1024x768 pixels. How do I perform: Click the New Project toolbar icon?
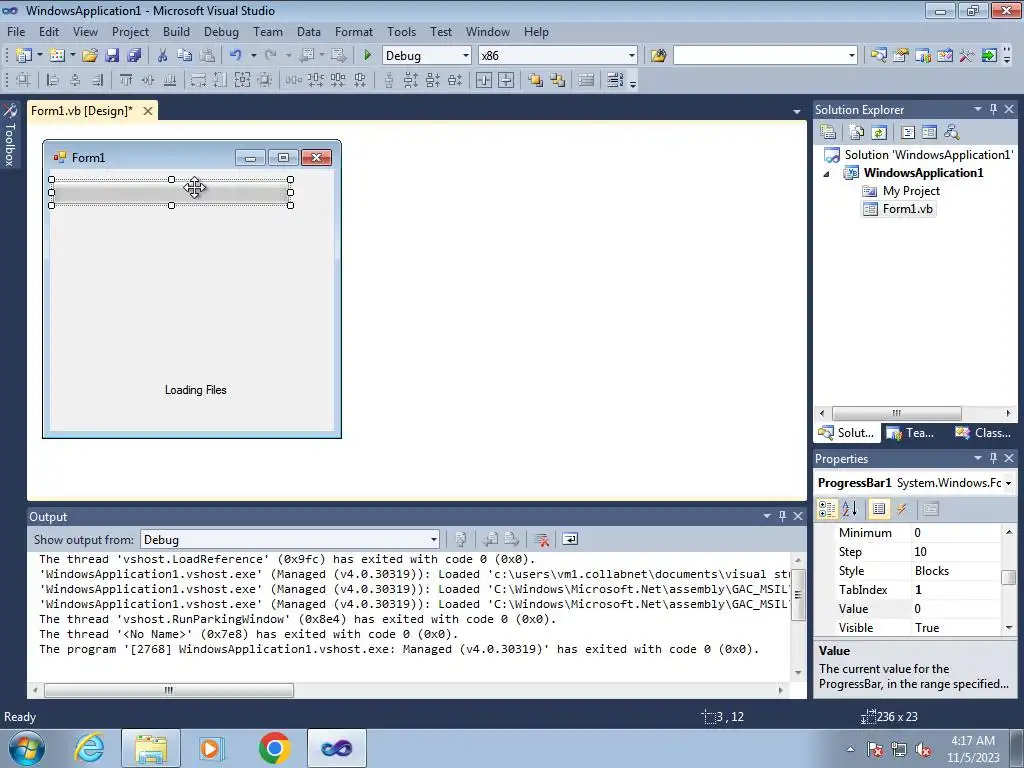pos(24,56)
